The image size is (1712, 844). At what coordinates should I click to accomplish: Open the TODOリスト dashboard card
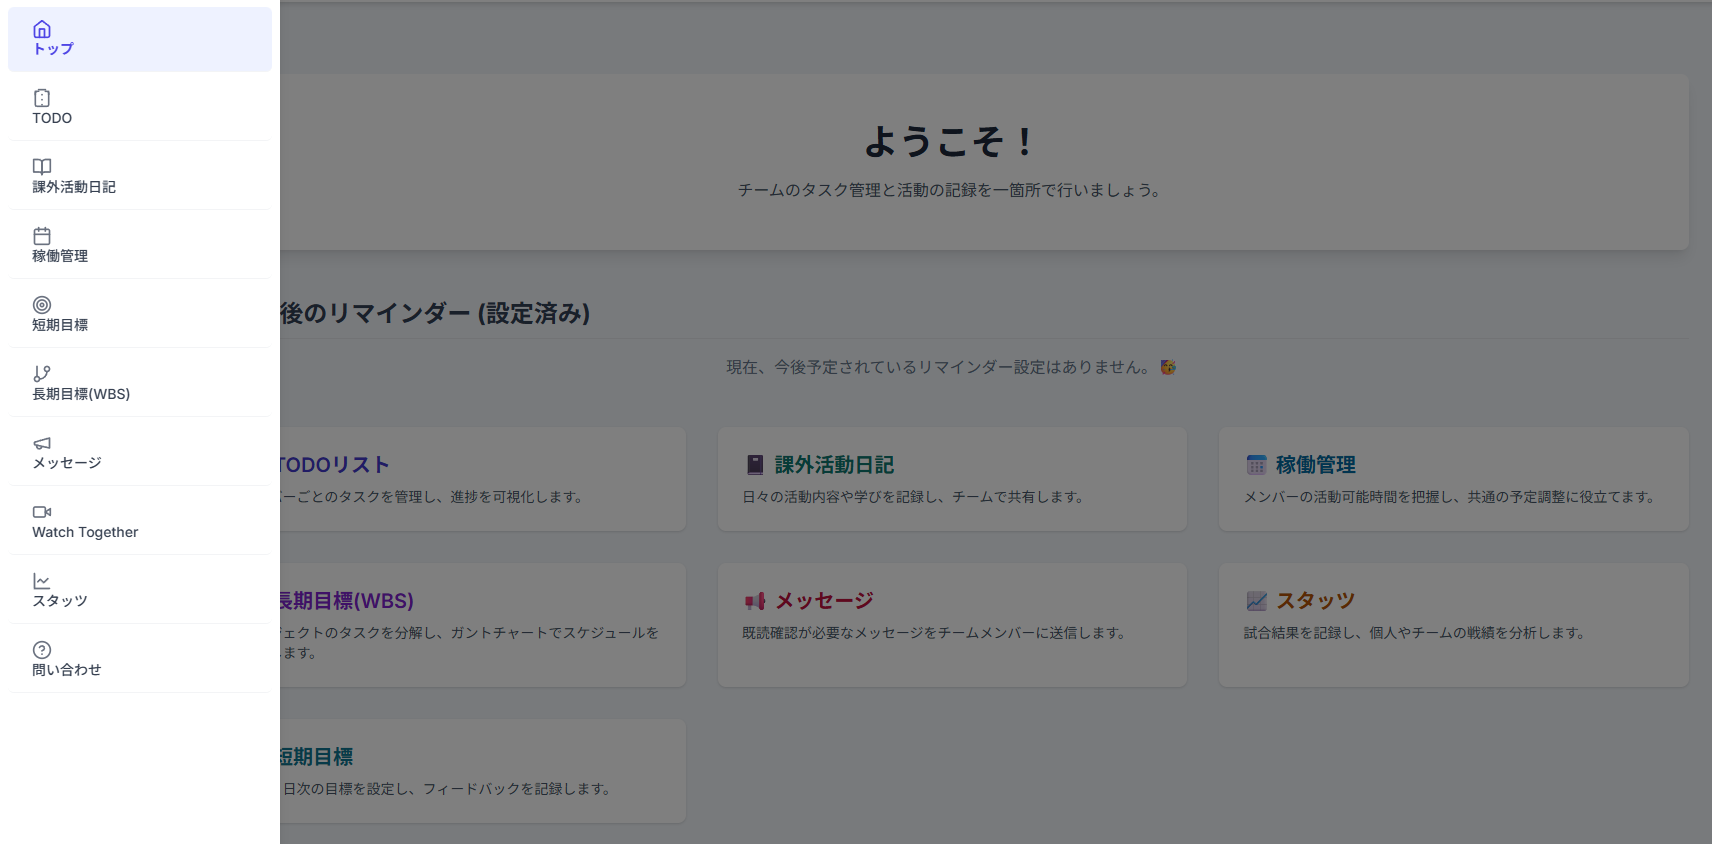[482, 479]
